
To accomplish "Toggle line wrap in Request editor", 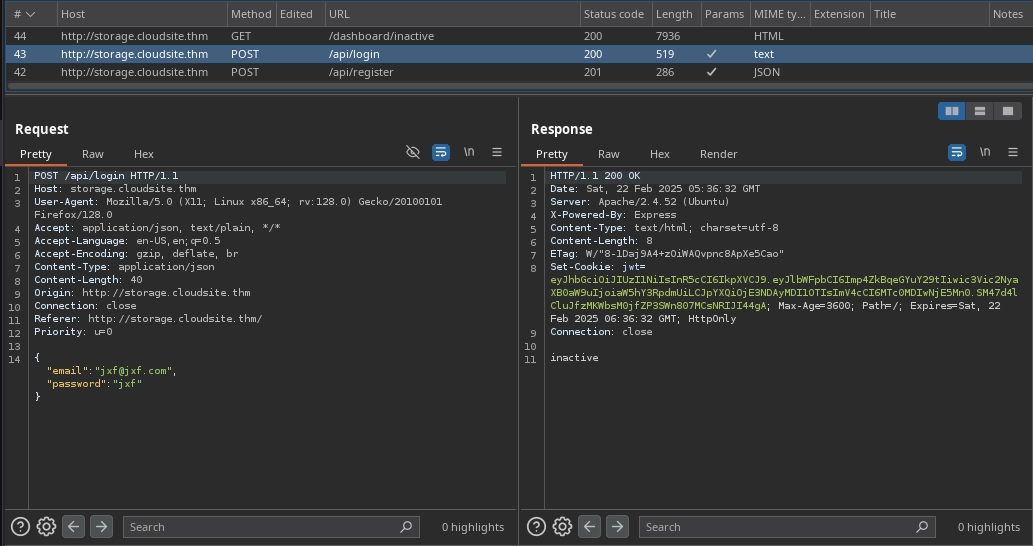I will point(441,152).
